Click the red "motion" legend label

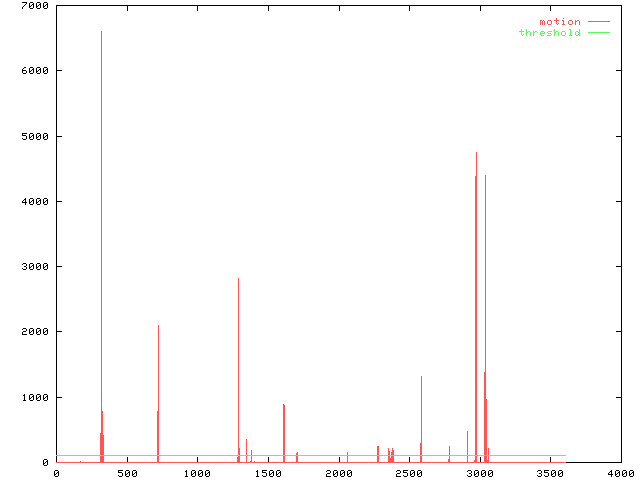[x=559, y=21]
